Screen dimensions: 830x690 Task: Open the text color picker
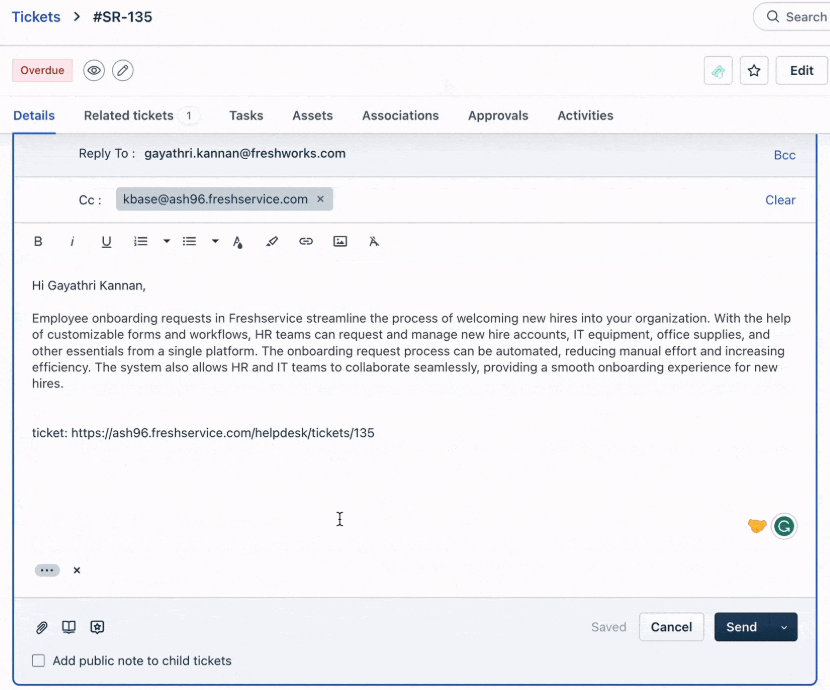tap(238, 242)
